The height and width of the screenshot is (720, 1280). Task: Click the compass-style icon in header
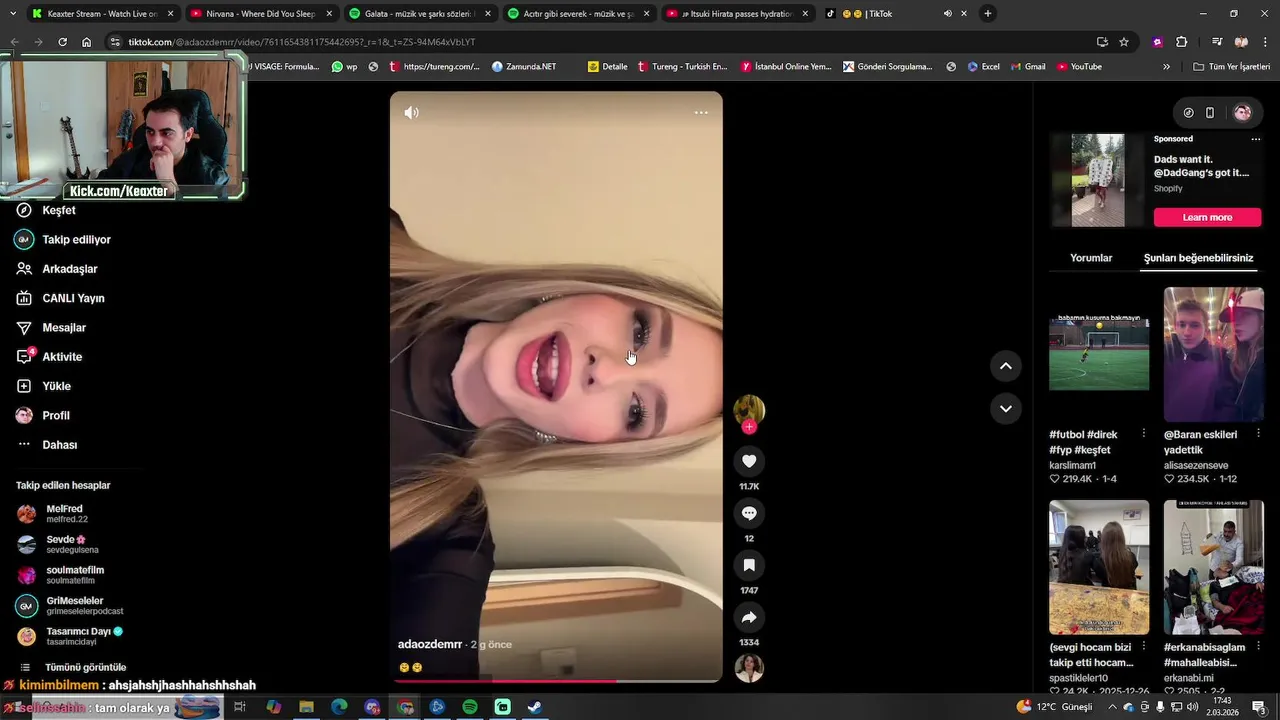[1188, 113]
